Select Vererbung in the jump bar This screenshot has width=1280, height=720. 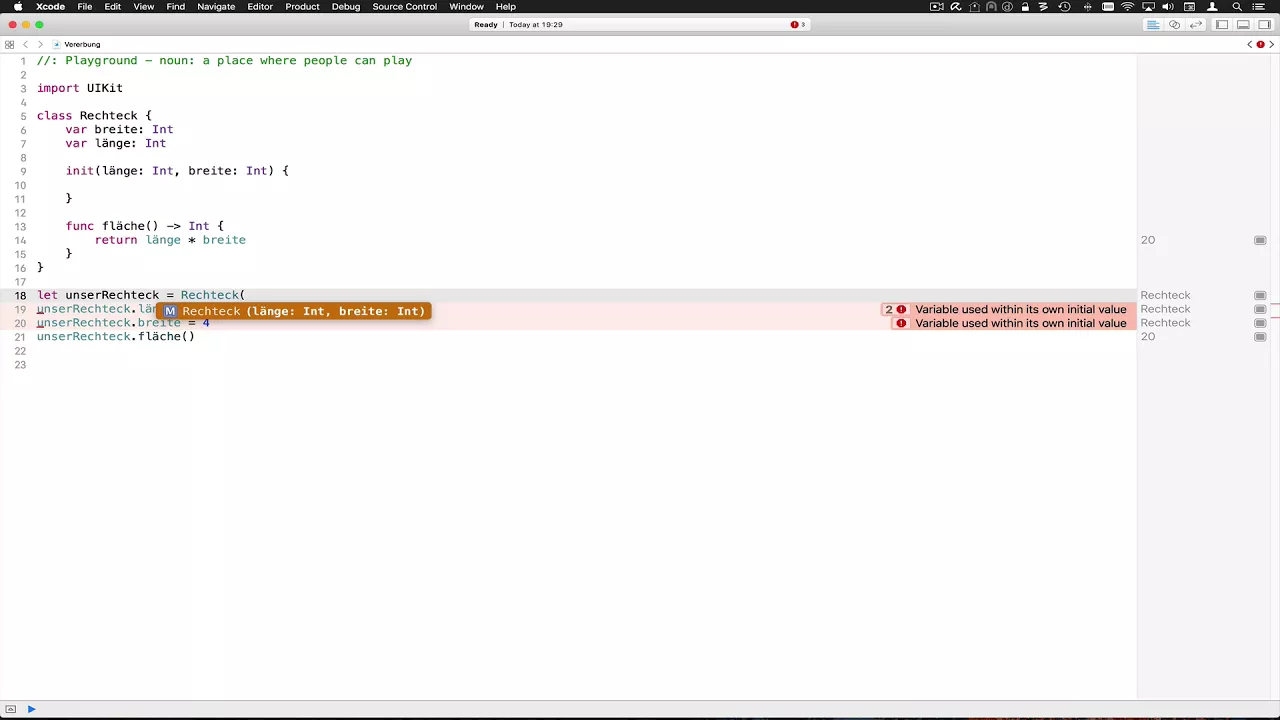pos(77,44)
